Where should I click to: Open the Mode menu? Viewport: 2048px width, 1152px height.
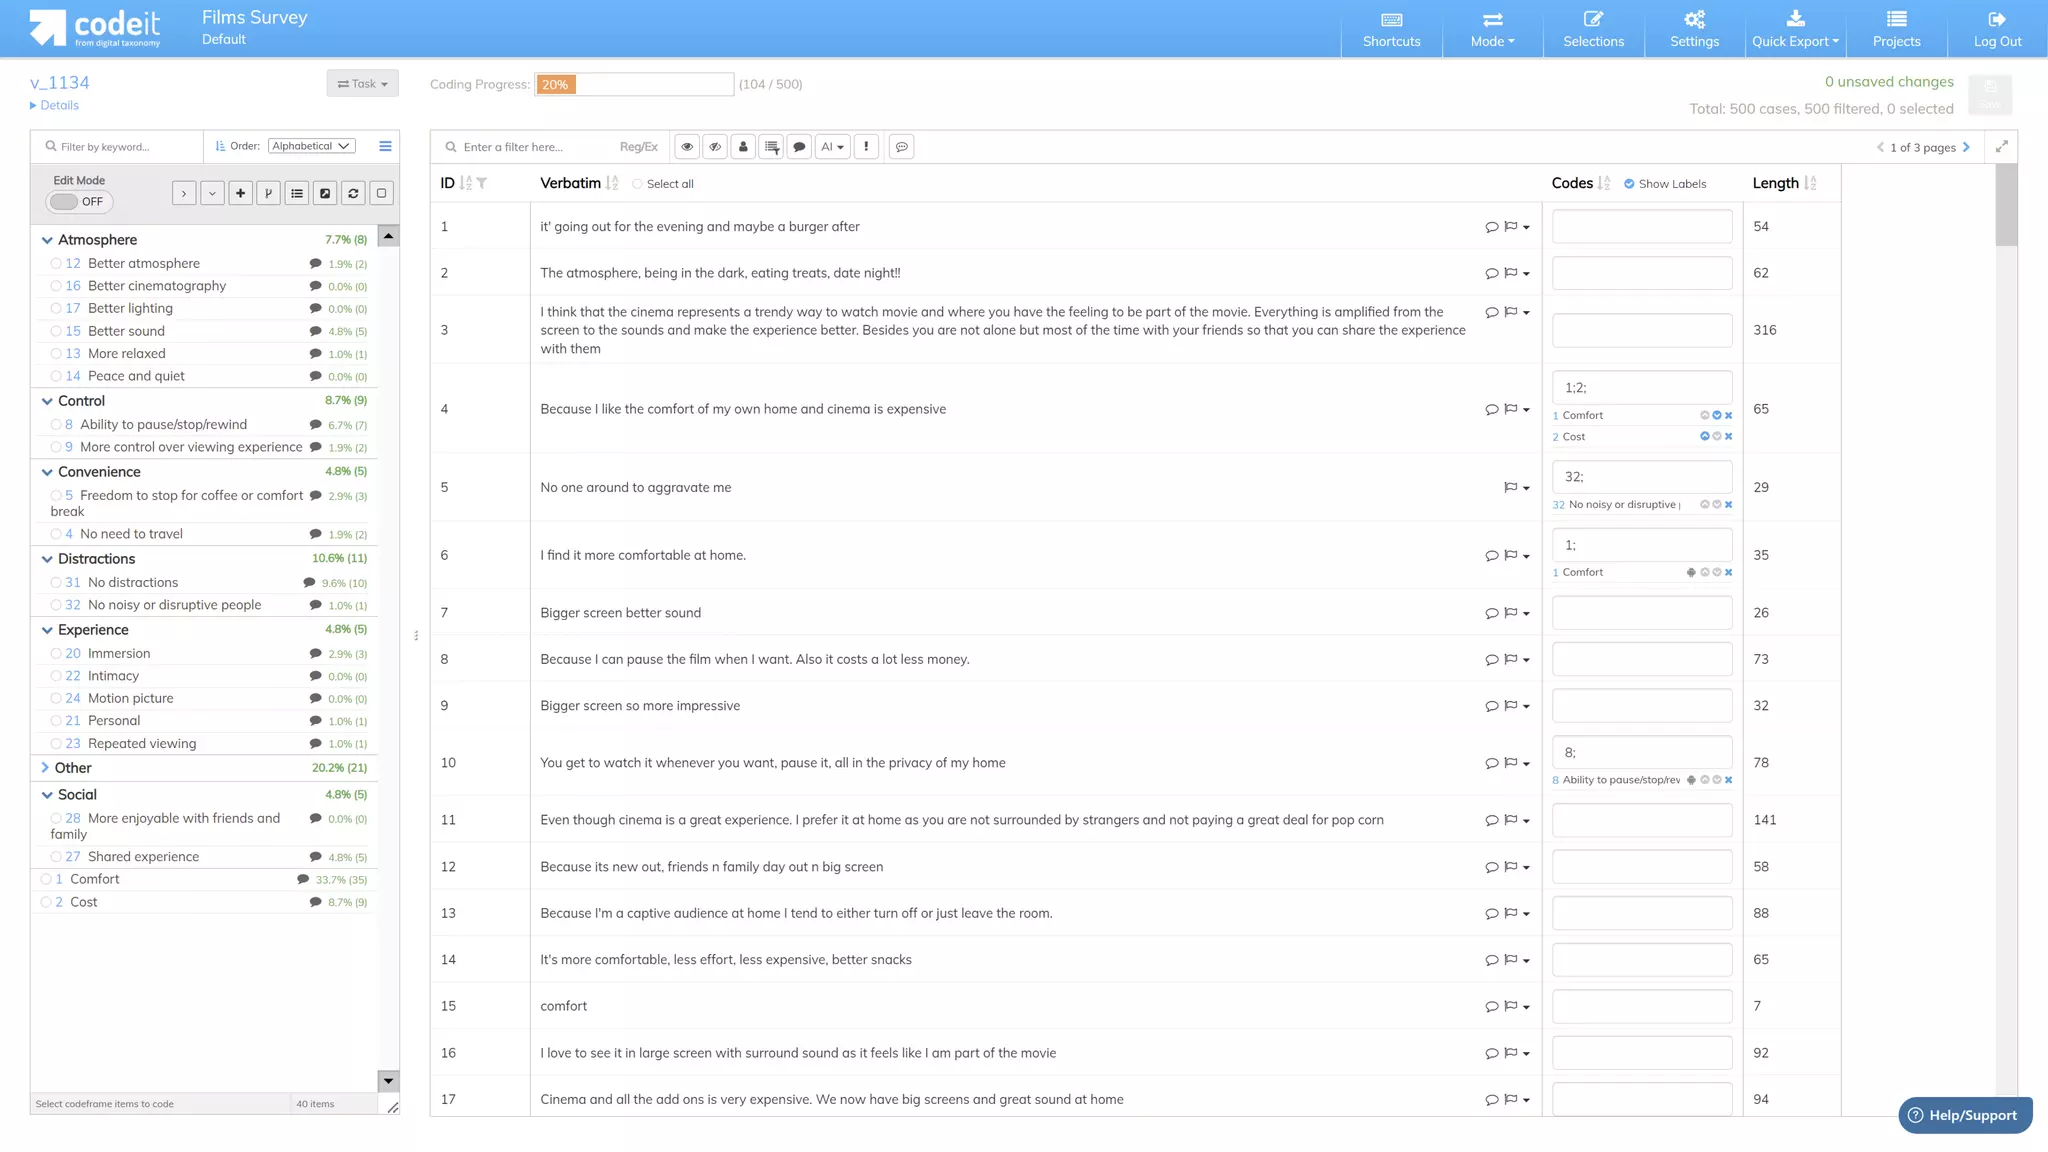[x=1492, y=29]
